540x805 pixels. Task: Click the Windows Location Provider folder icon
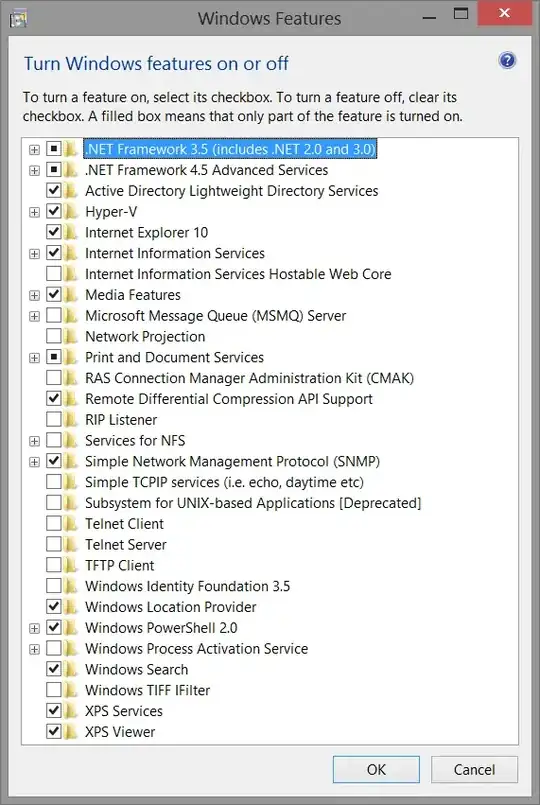coord(71,606)
